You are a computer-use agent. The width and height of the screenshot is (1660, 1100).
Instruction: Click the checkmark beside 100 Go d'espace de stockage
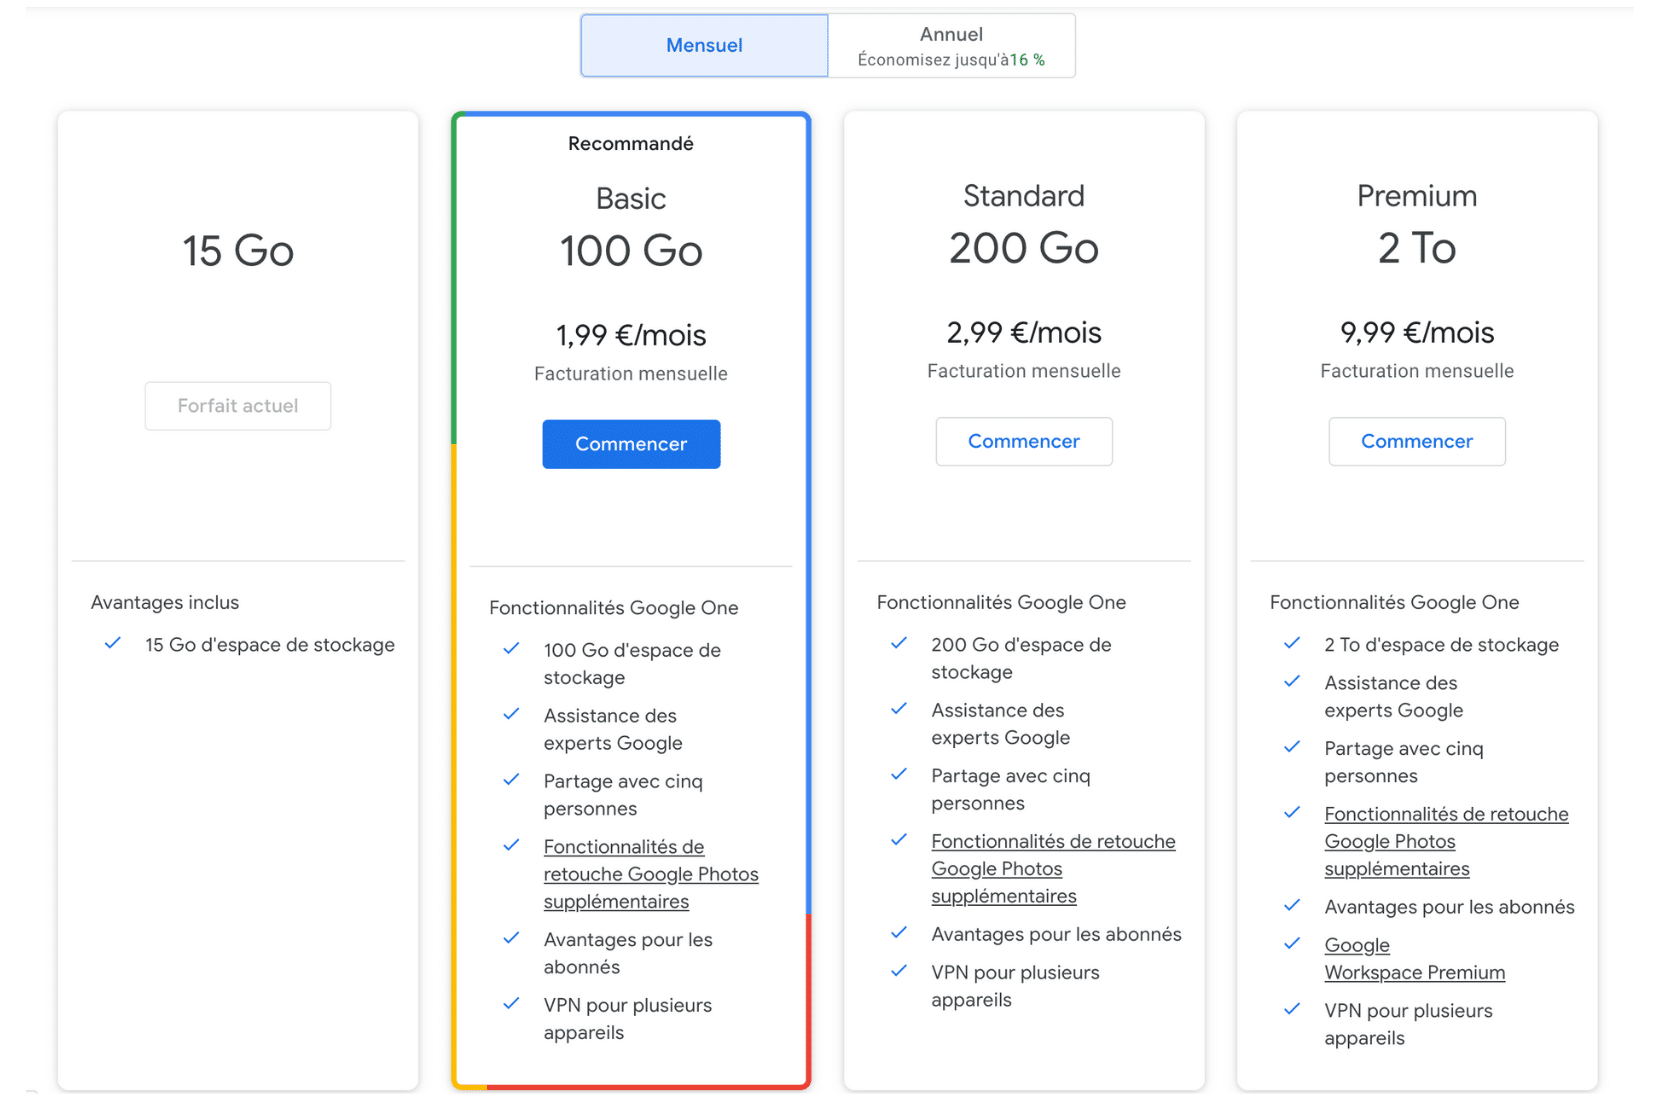click(x=511, y=648)
